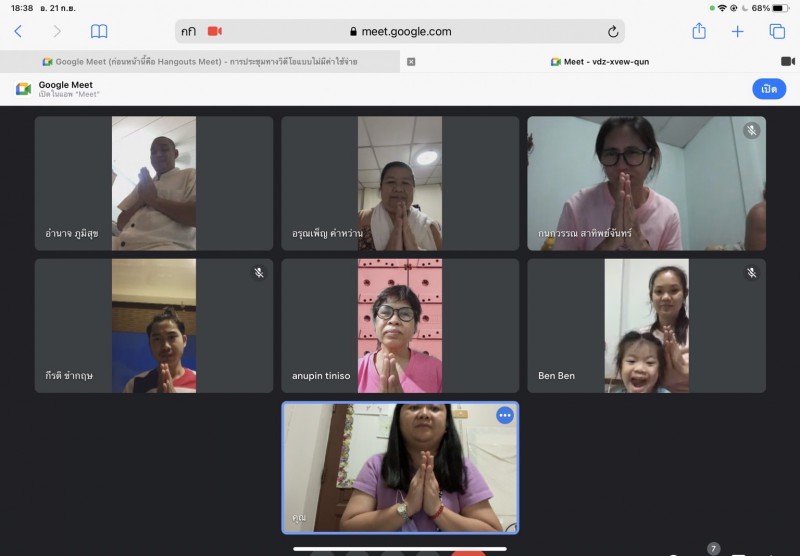
Task: Switch to Meet - vdz-xvew-qun tab
Action: [600, 61]
